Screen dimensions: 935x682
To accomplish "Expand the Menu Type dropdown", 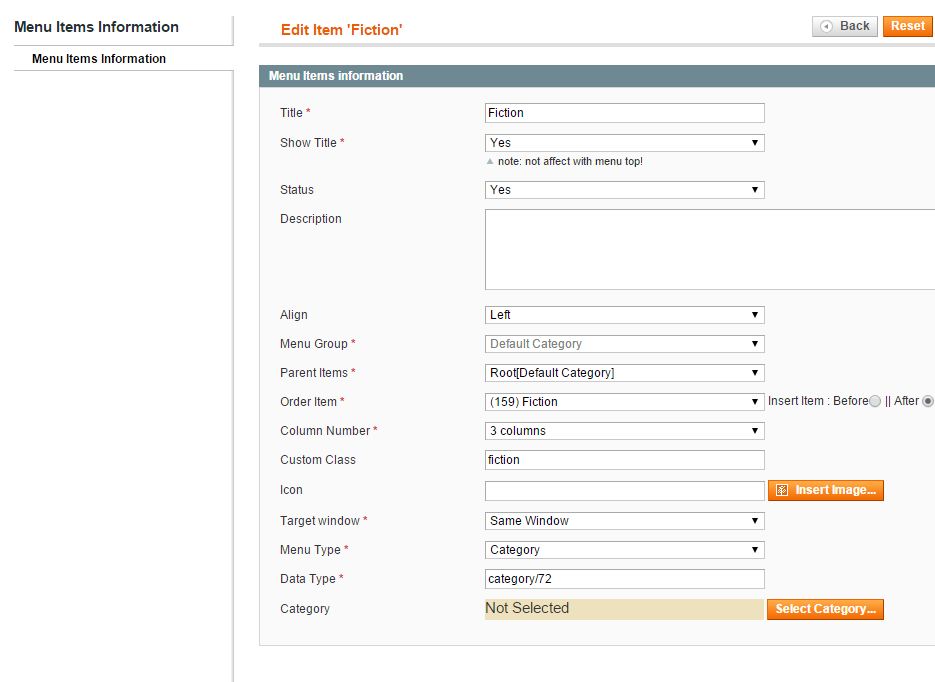I will coord(624,550).
